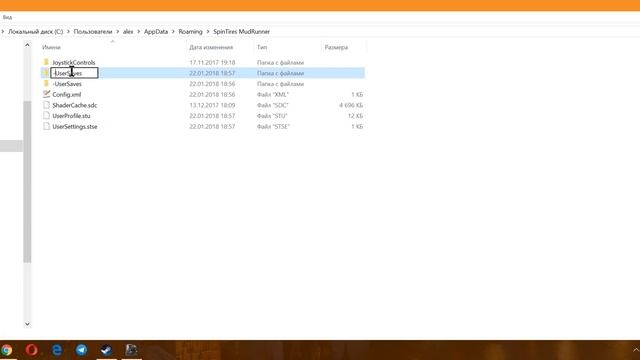Expand chevron after Roaming breadcrumb

pyautogui.click(x=208, y=31)
